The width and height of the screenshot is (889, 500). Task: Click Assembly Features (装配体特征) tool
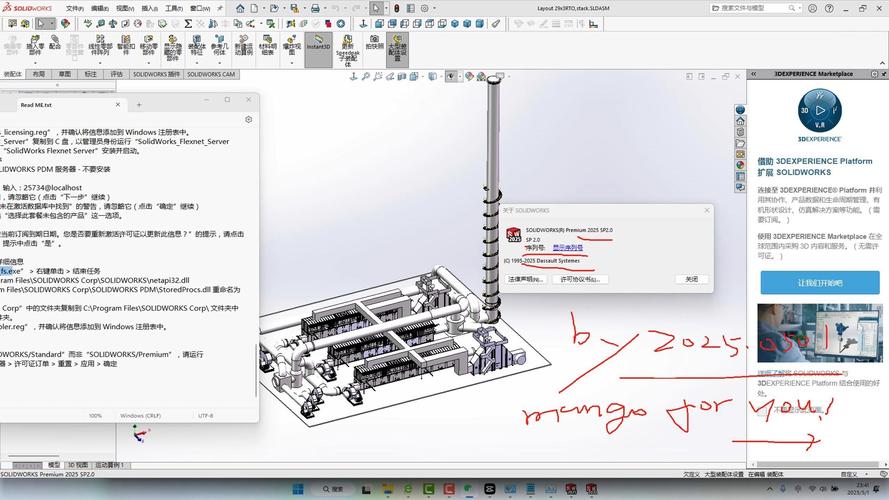click(196, 45)
